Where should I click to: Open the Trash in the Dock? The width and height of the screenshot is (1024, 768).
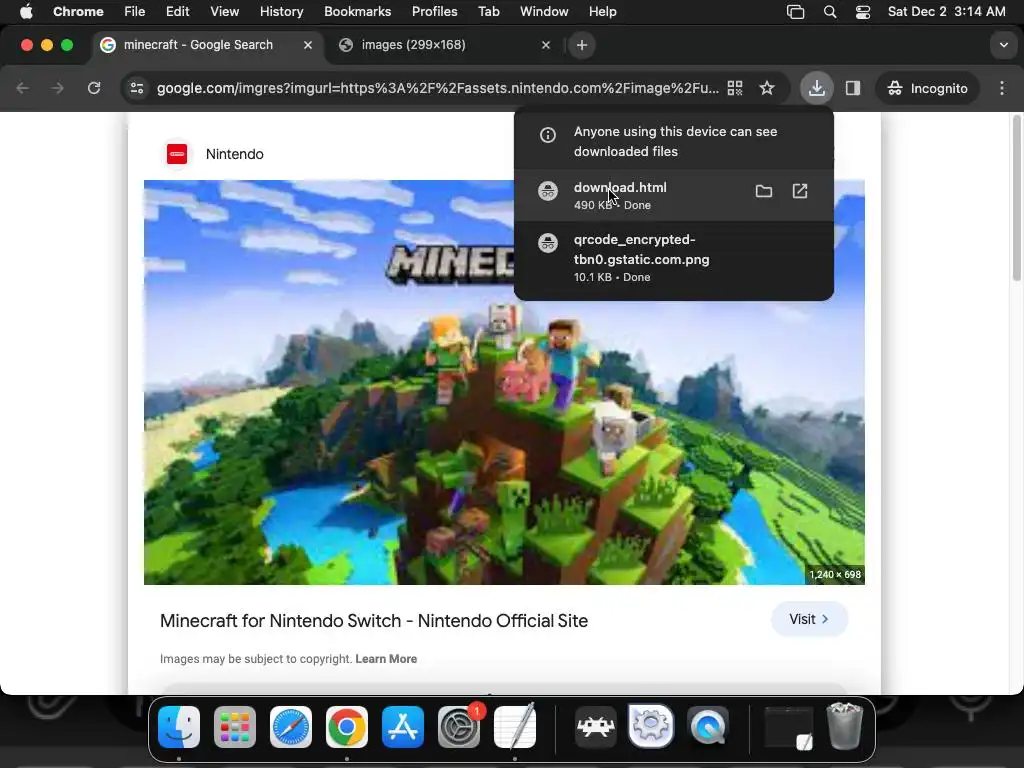(x=845, y=726)
